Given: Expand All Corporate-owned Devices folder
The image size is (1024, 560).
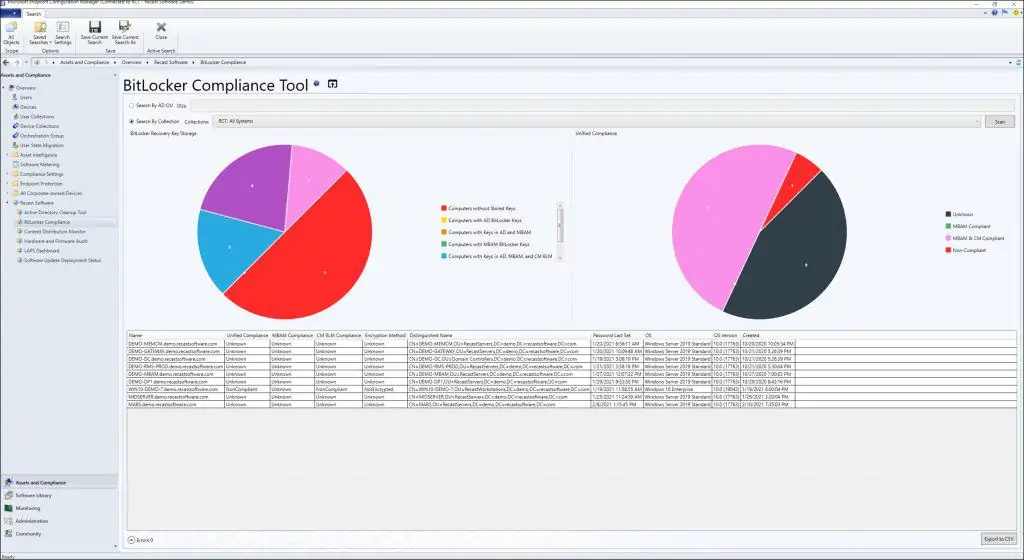Looking at the screenshot, I should tap(7, 193).
